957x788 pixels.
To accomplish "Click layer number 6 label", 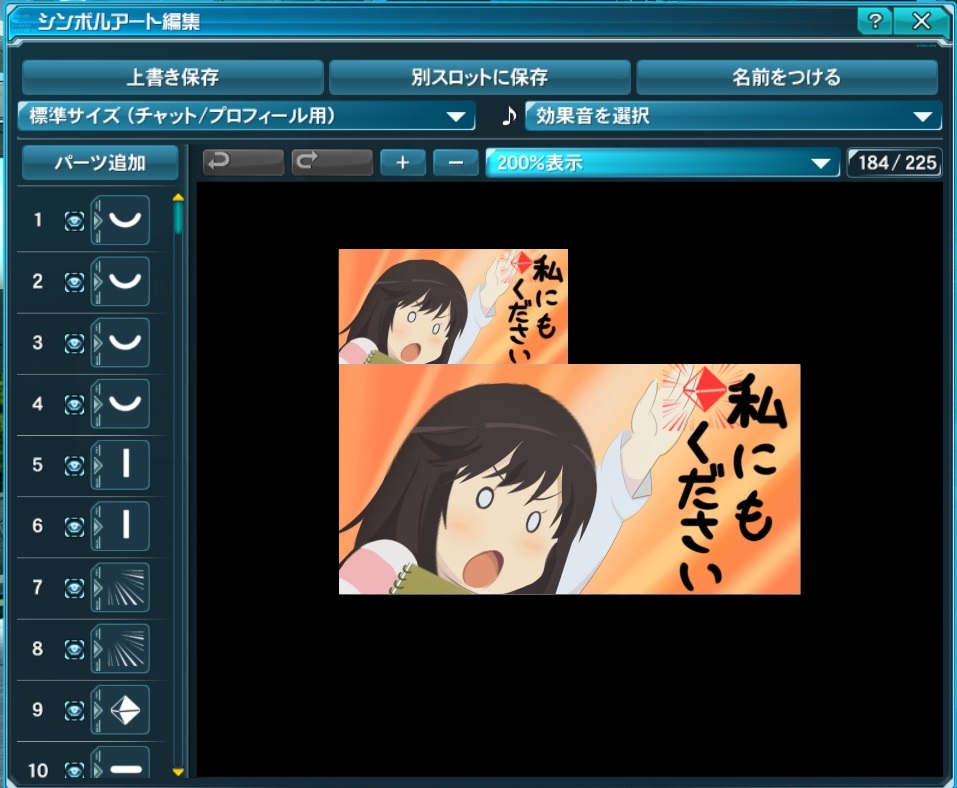I will click(x=38, y=526).
